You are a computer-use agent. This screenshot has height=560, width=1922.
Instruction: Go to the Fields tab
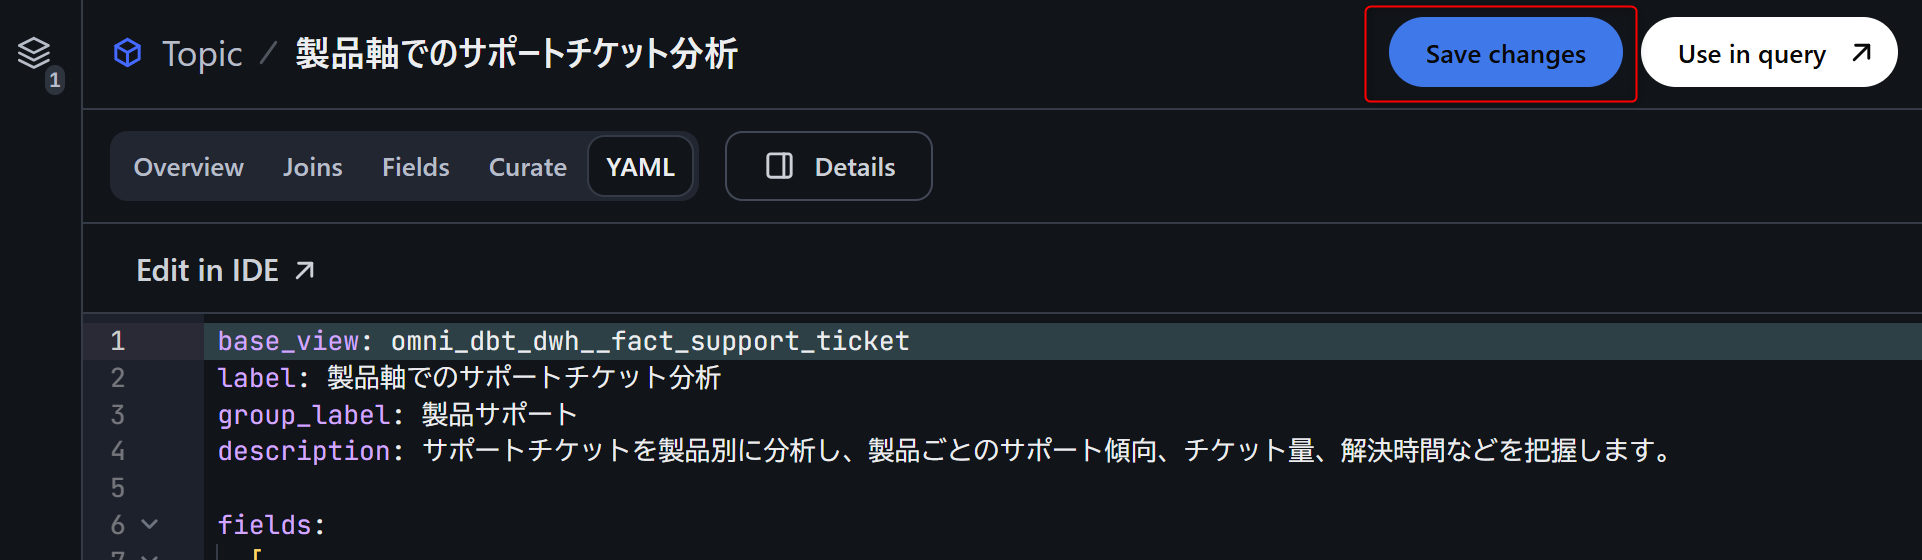point(416,167)
